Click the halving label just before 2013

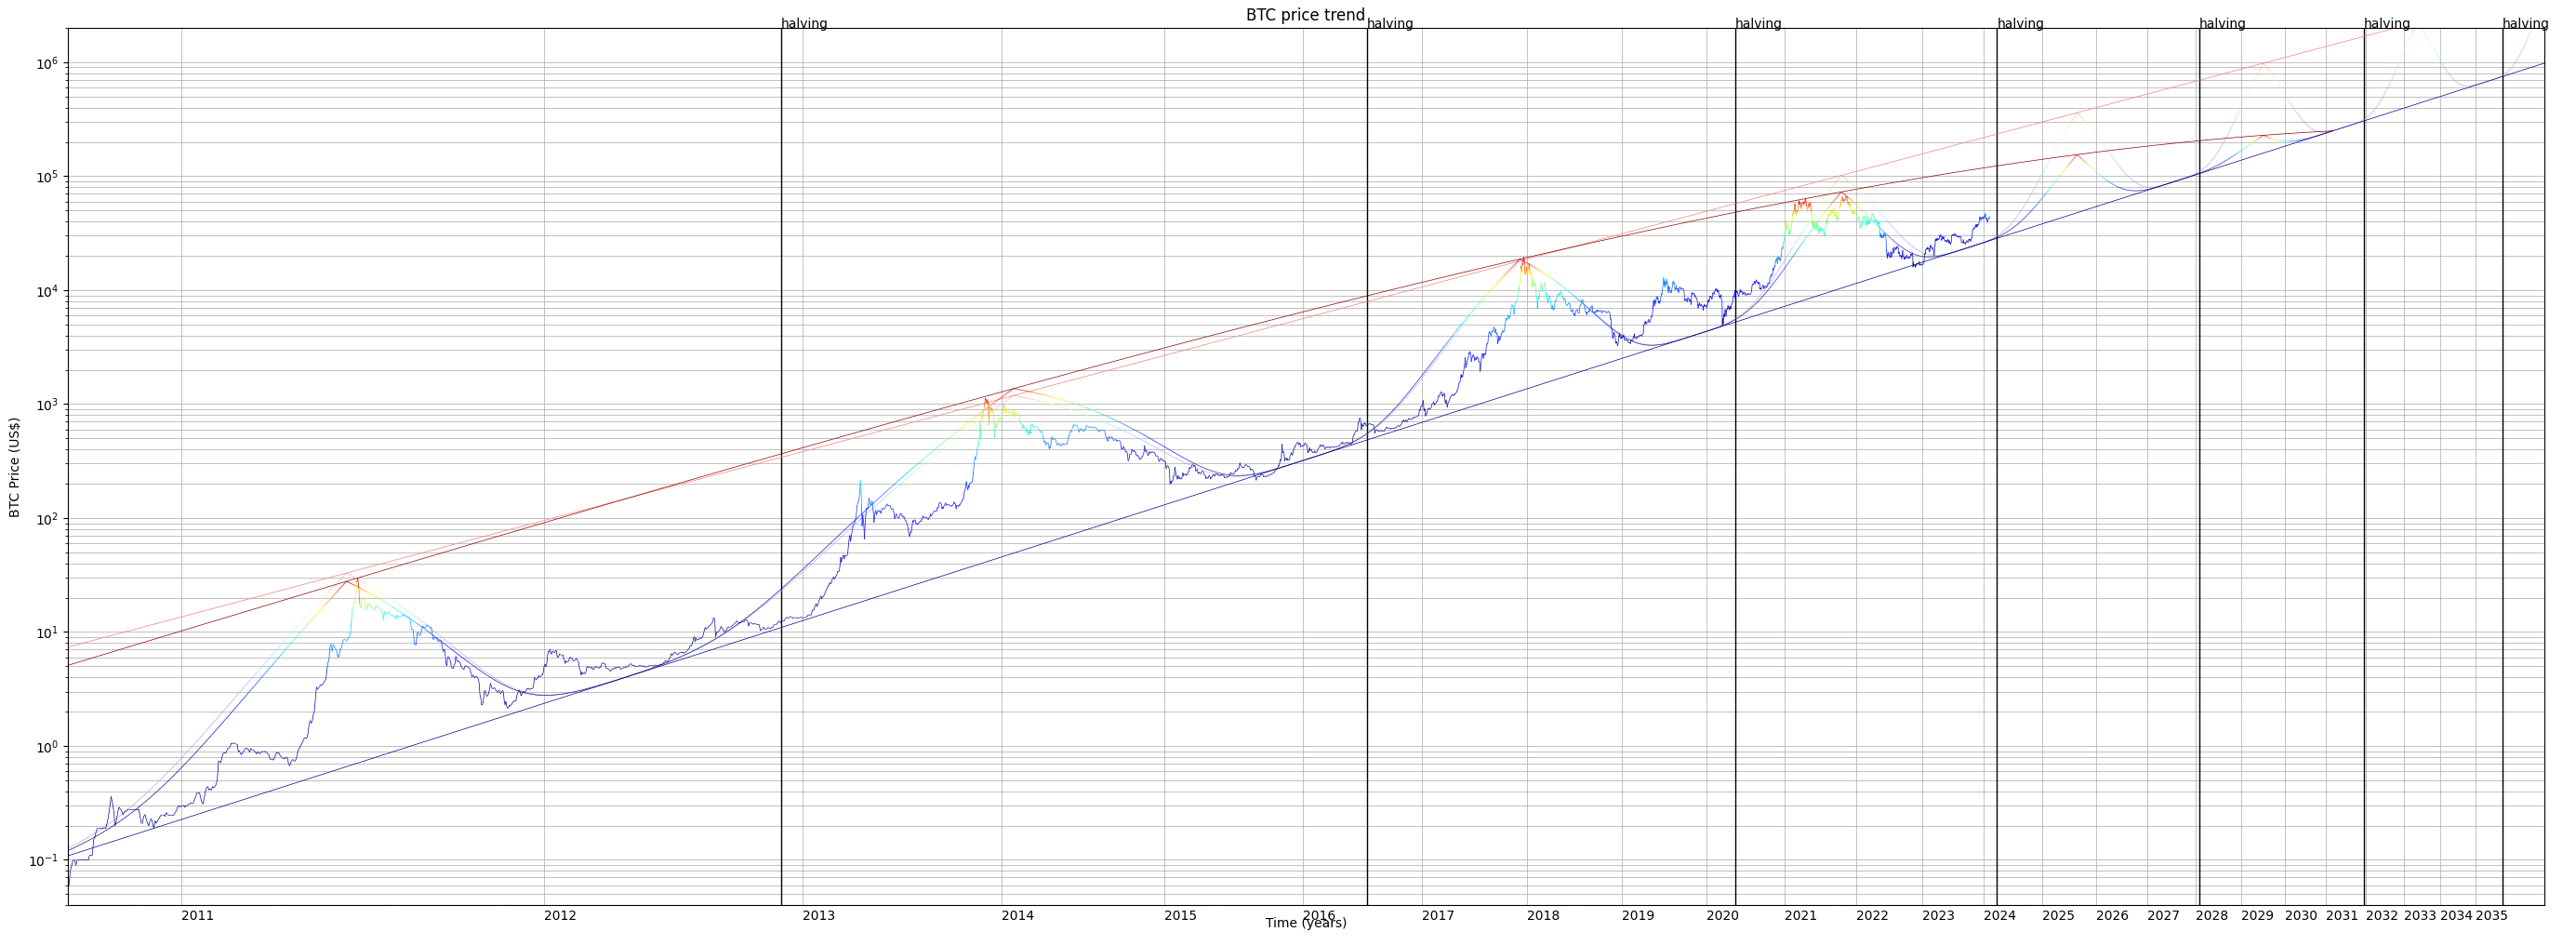tap(804, 24)
